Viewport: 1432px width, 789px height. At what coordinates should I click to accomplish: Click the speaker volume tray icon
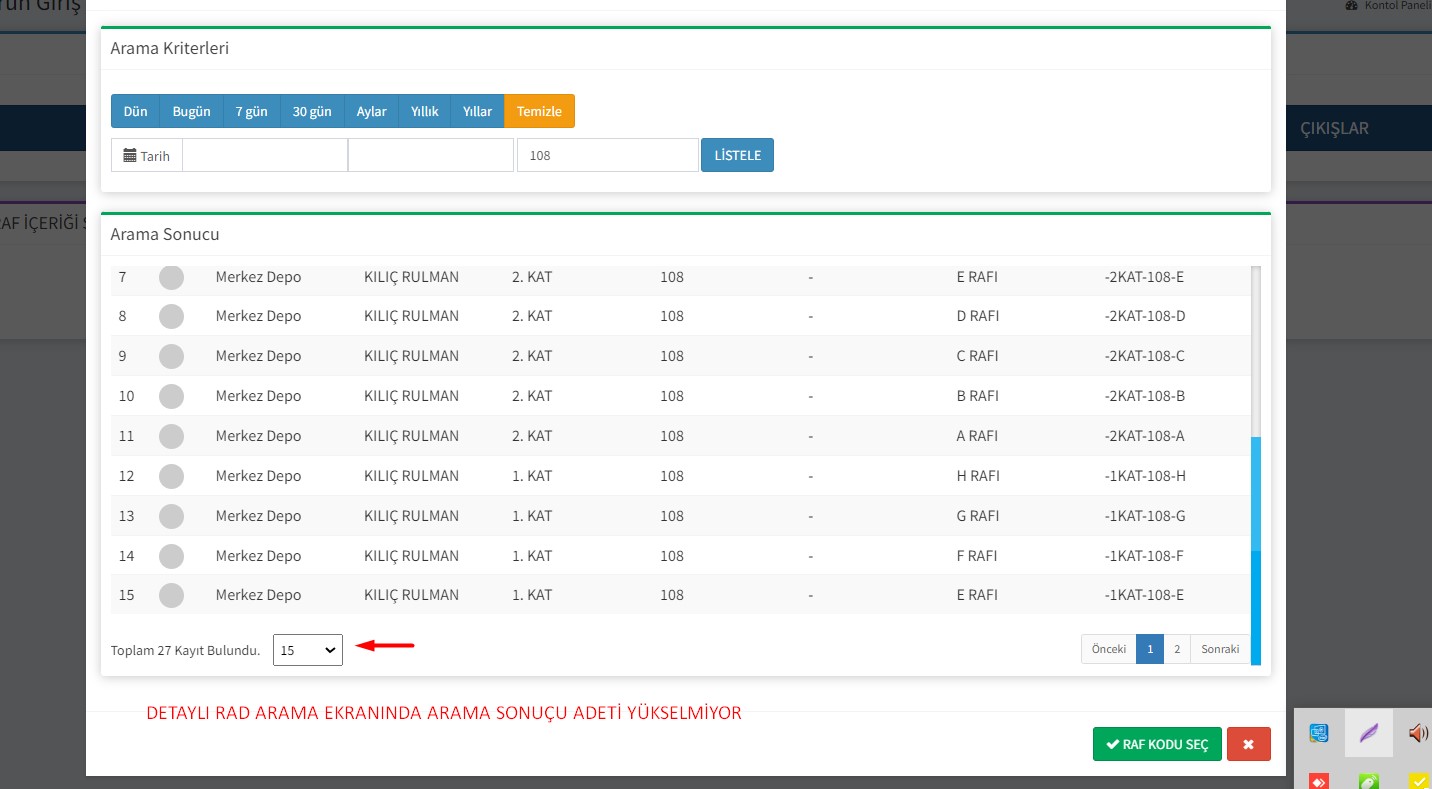[x=1417, y=733]
